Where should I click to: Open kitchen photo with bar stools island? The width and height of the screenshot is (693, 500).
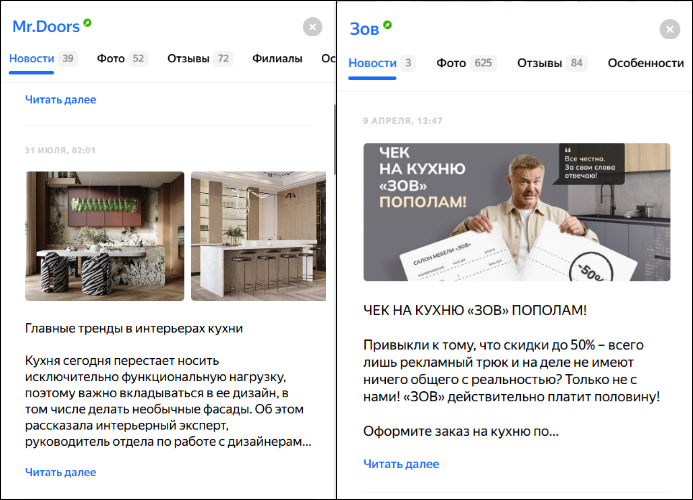pyautogui.click(x=259, y=236)
